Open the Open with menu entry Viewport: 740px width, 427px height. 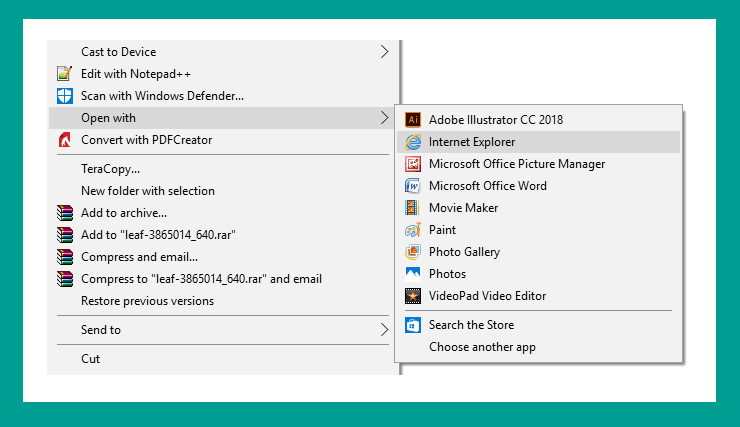pos(224,117)
